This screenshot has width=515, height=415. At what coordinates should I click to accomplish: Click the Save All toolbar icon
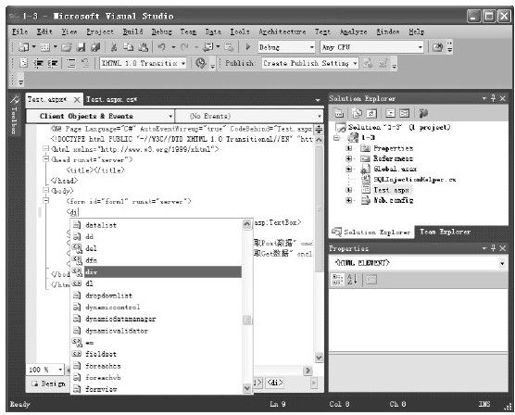96,47
